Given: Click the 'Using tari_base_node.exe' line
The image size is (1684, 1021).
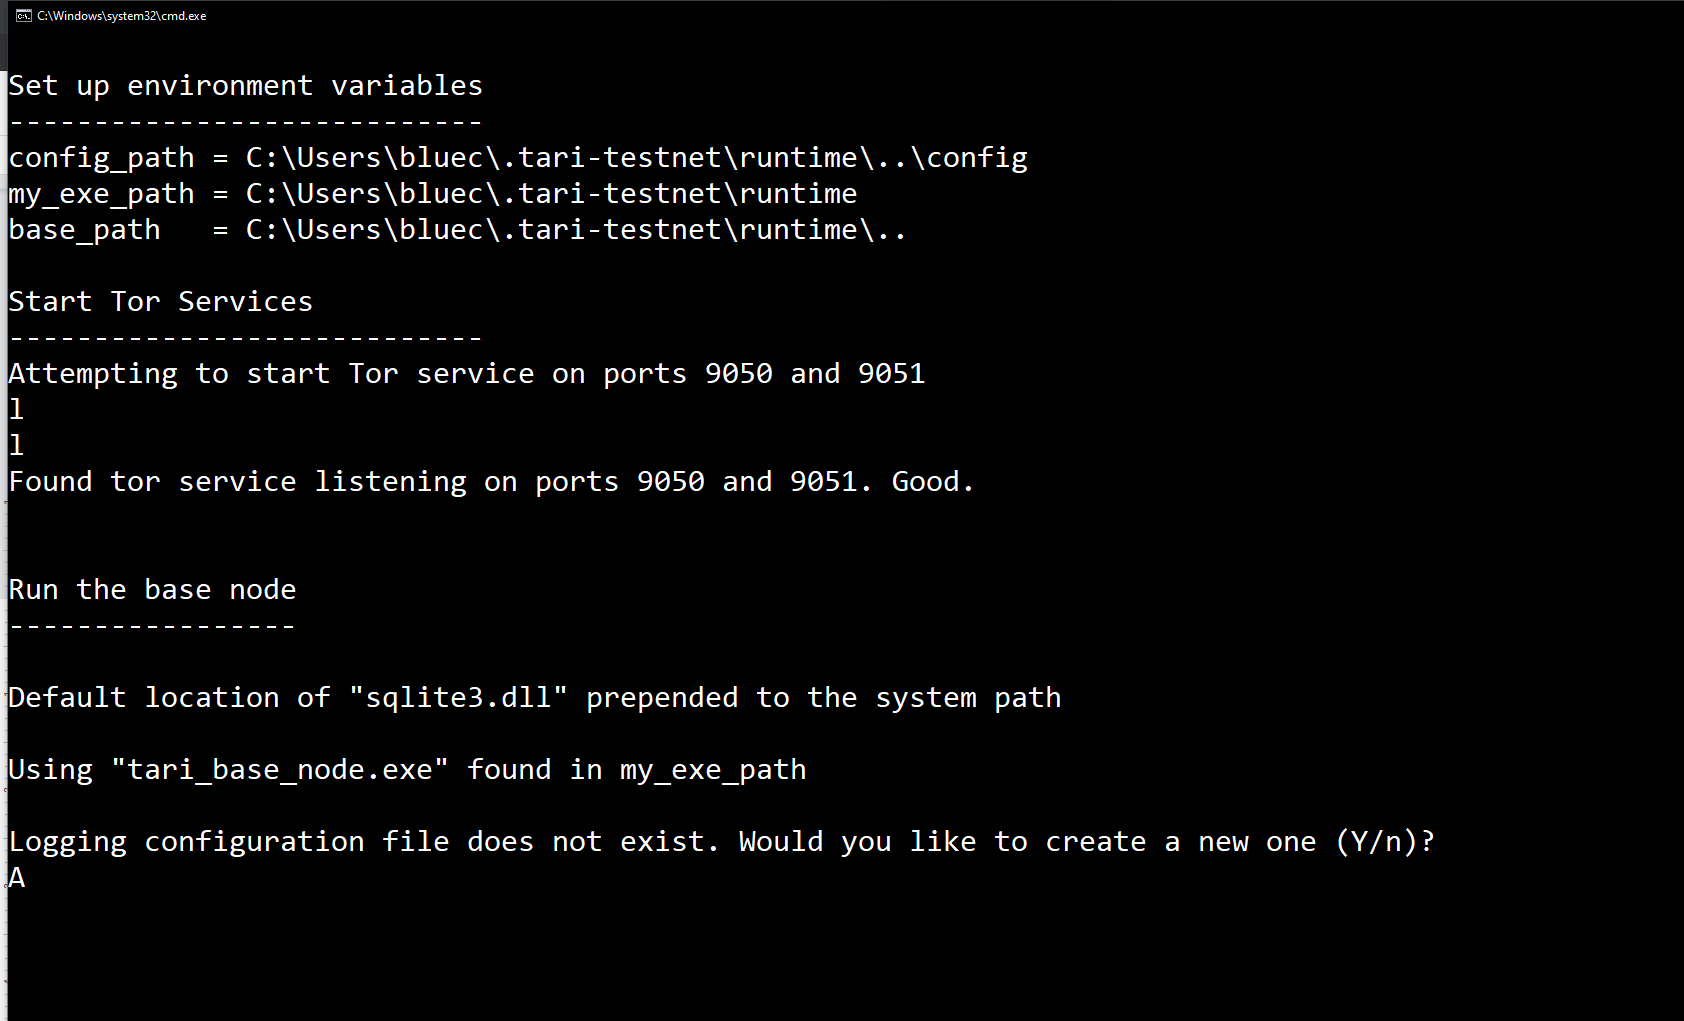Looking at the screenshot, I should tap(407, 770).
